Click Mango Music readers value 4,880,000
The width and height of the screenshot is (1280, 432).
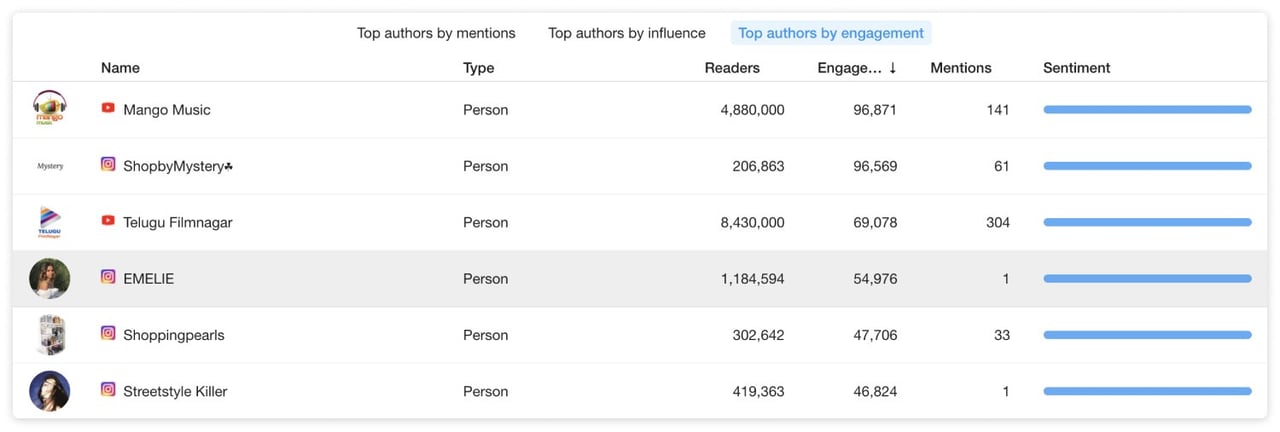pos(752,110)
